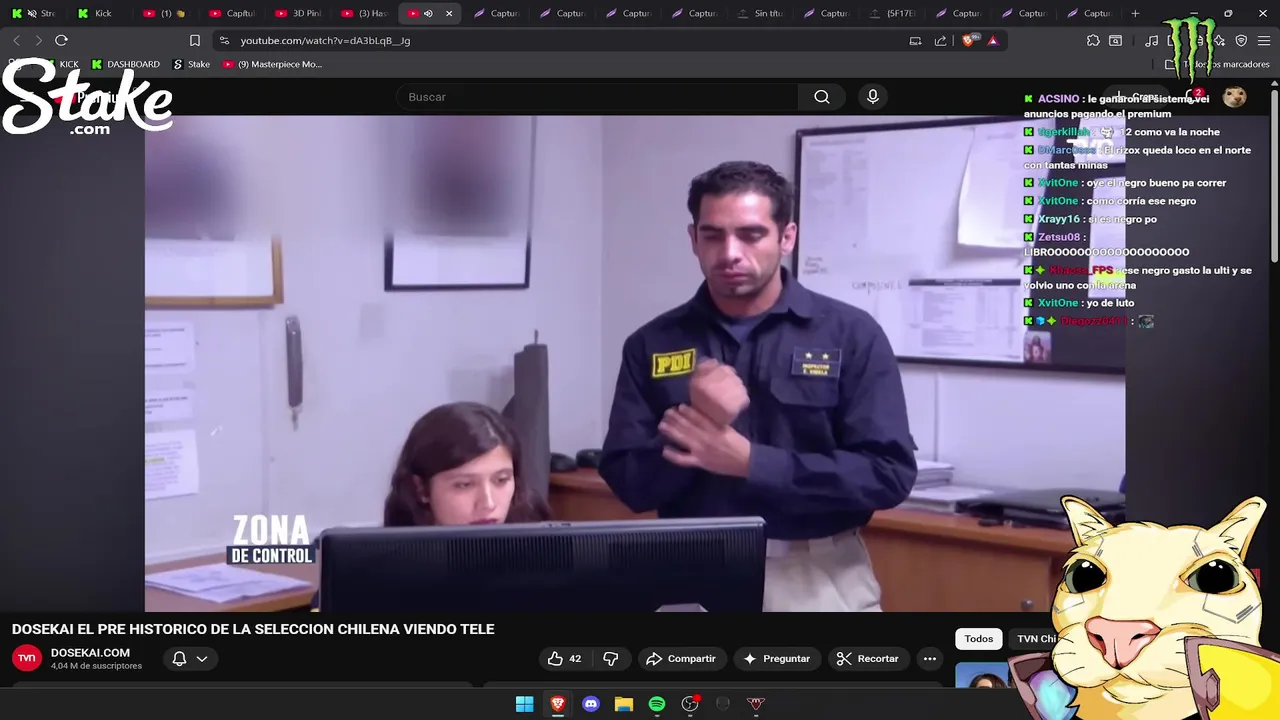
Task: Open Spotify from the taskbar
Action: (x=657, y=704)
